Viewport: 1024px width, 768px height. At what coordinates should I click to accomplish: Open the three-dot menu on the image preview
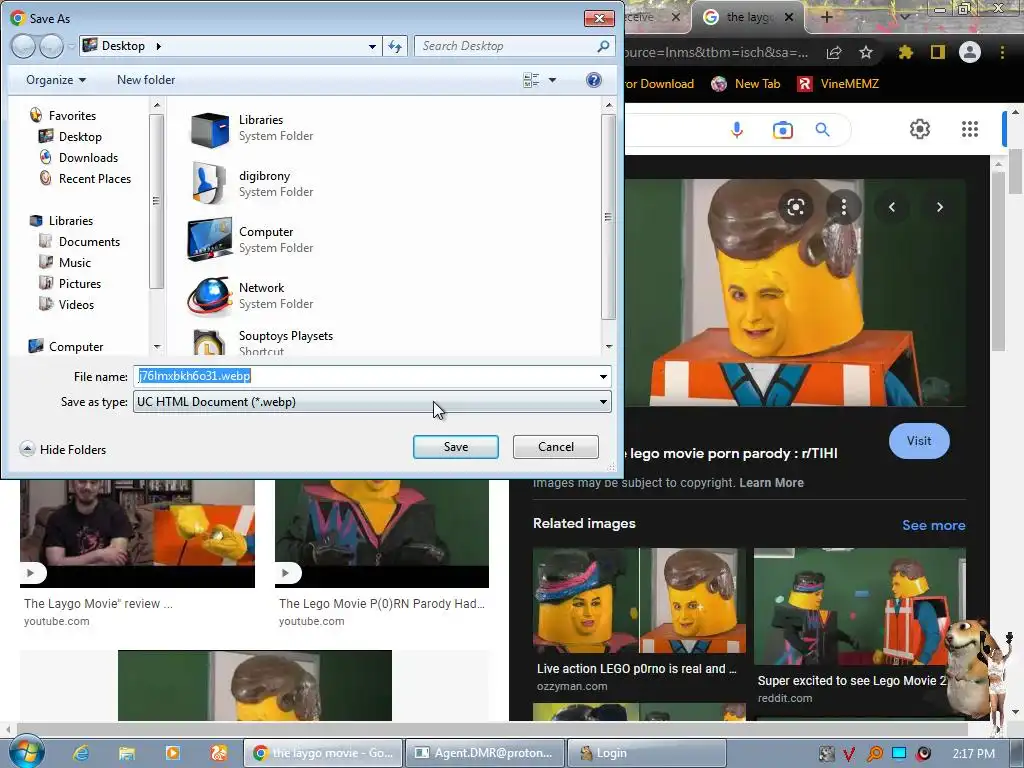pos(844,208)
